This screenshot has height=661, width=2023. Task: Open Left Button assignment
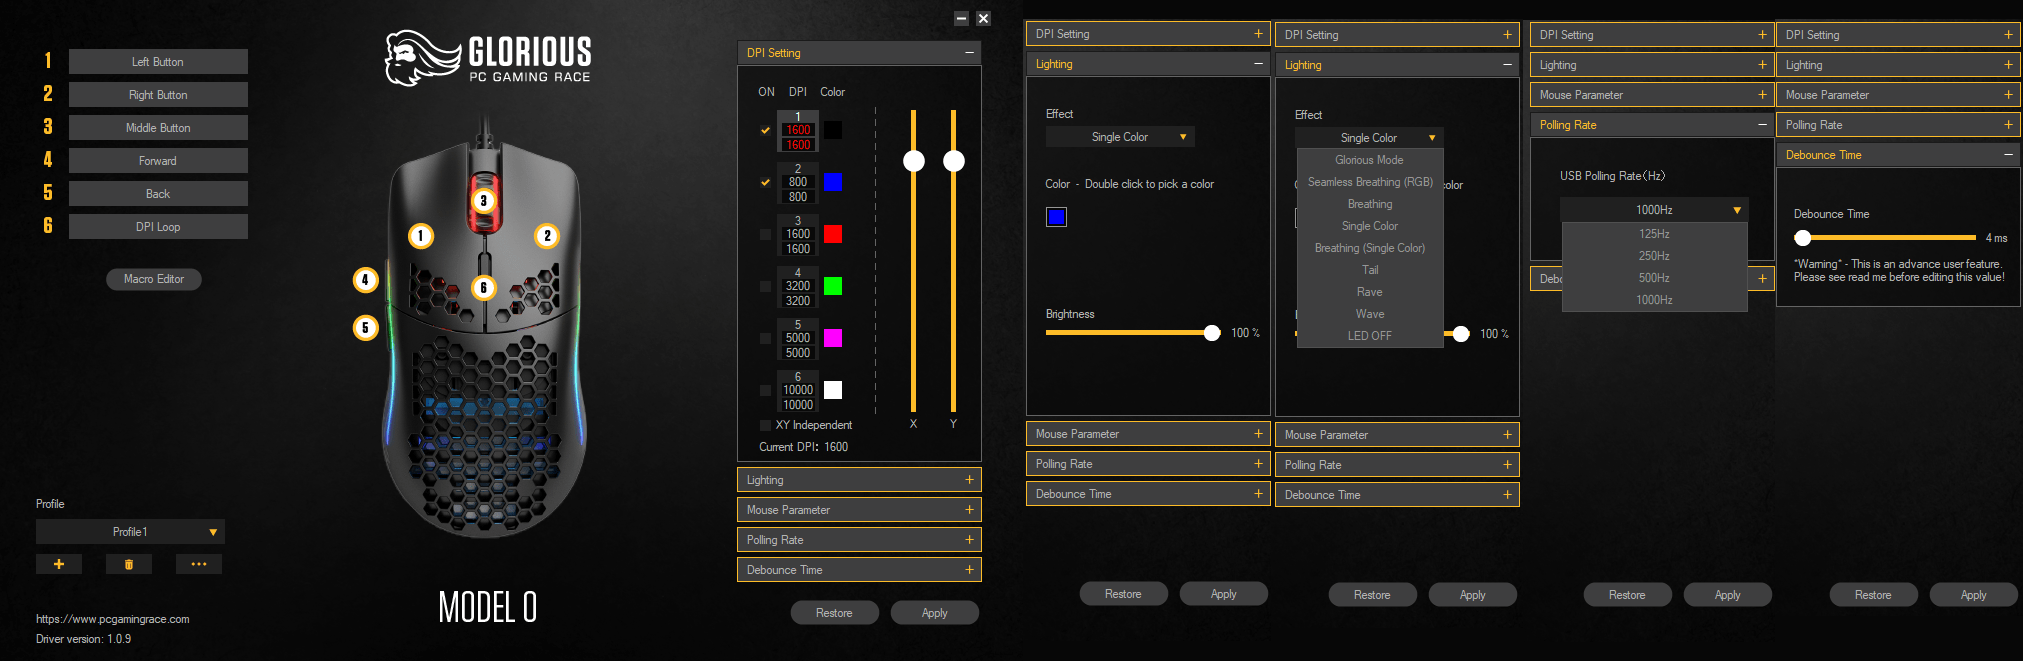pos(158,62)
